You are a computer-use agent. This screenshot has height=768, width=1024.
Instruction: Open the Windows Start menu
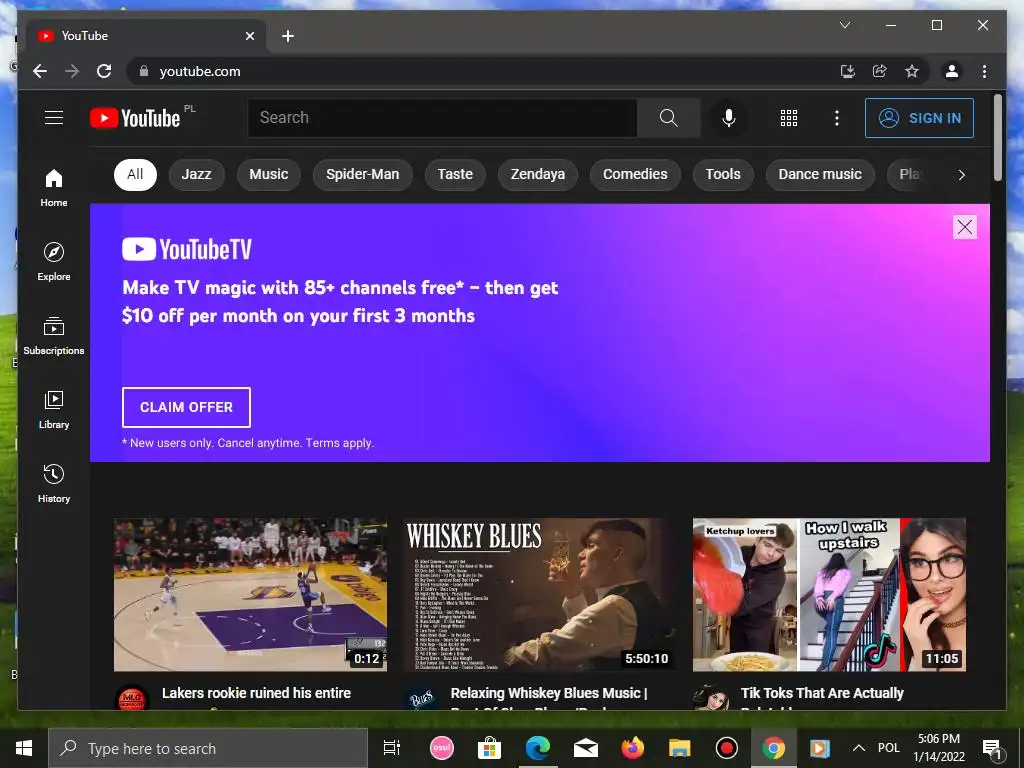coord(24,748)
